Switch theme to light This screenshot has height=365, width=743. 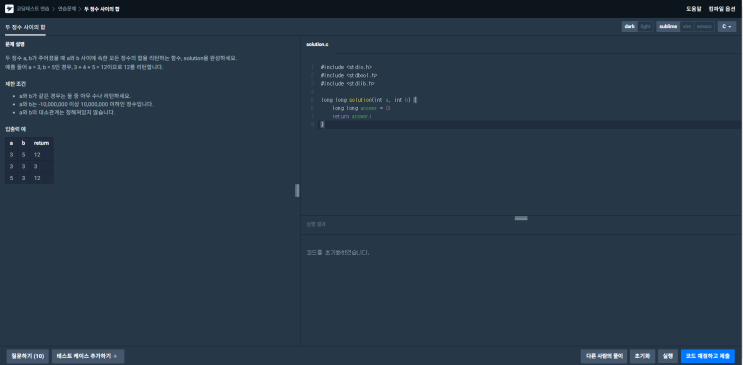[x=645, y=27]
